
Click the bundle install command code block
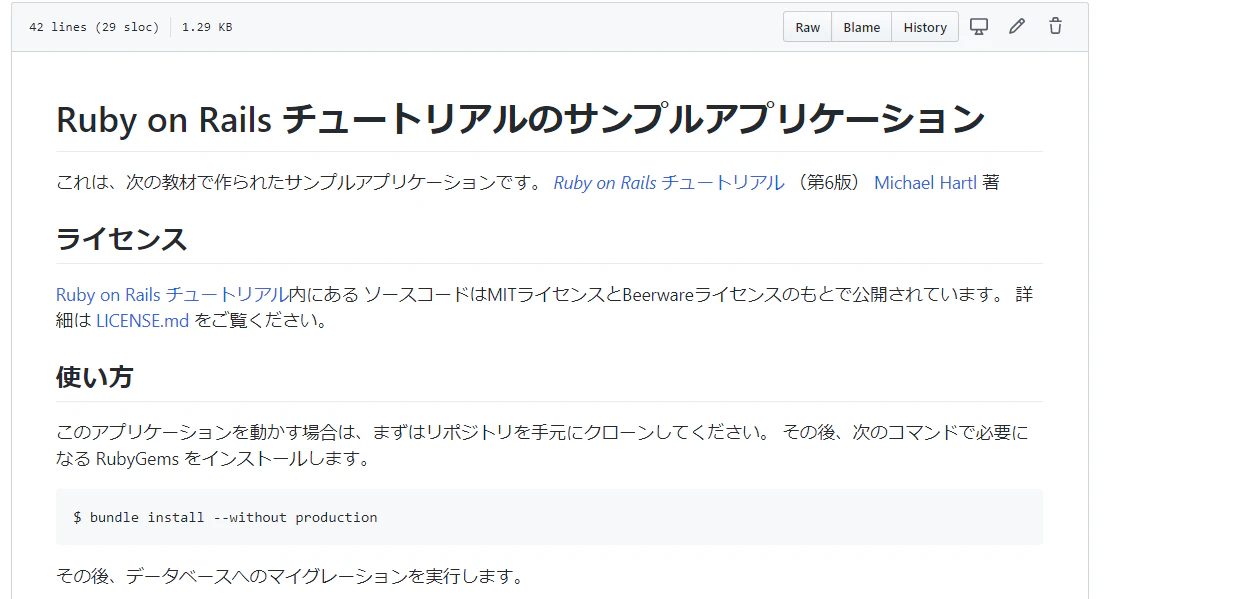(x=549, y=517)
